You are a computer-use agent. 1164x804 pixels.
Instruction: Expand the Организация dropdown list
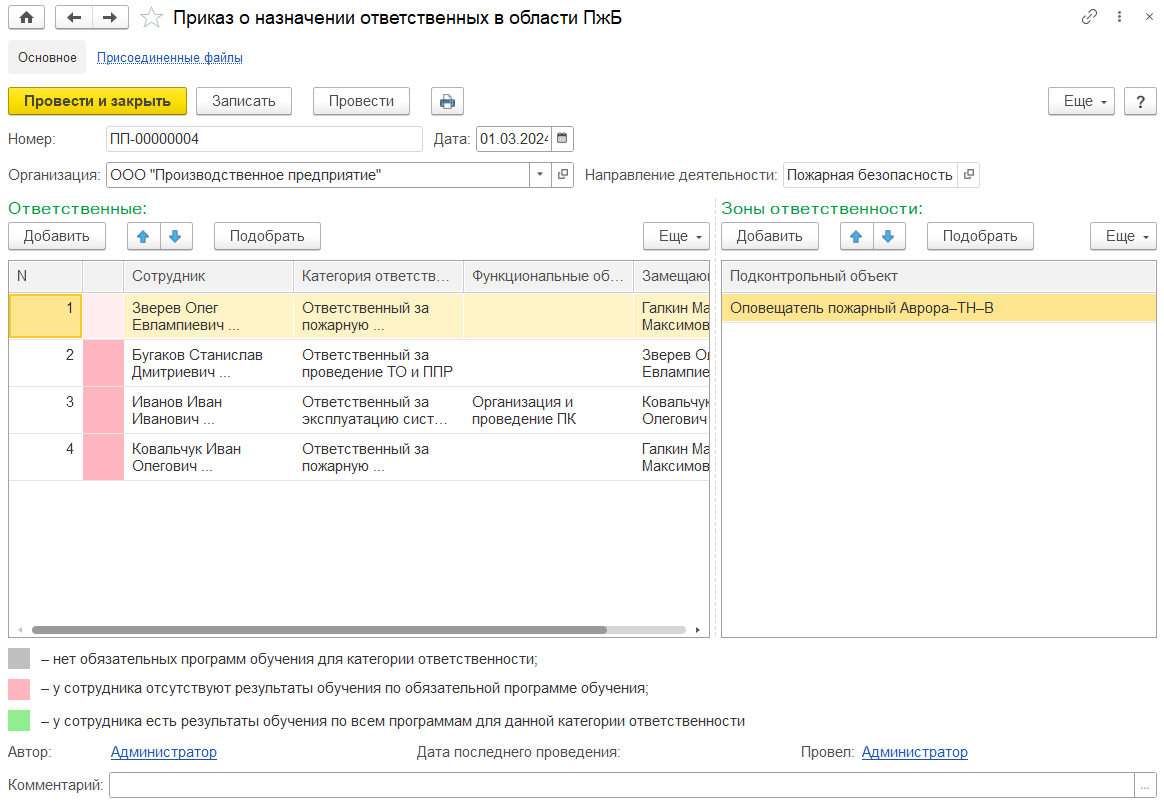coord(540,175)
